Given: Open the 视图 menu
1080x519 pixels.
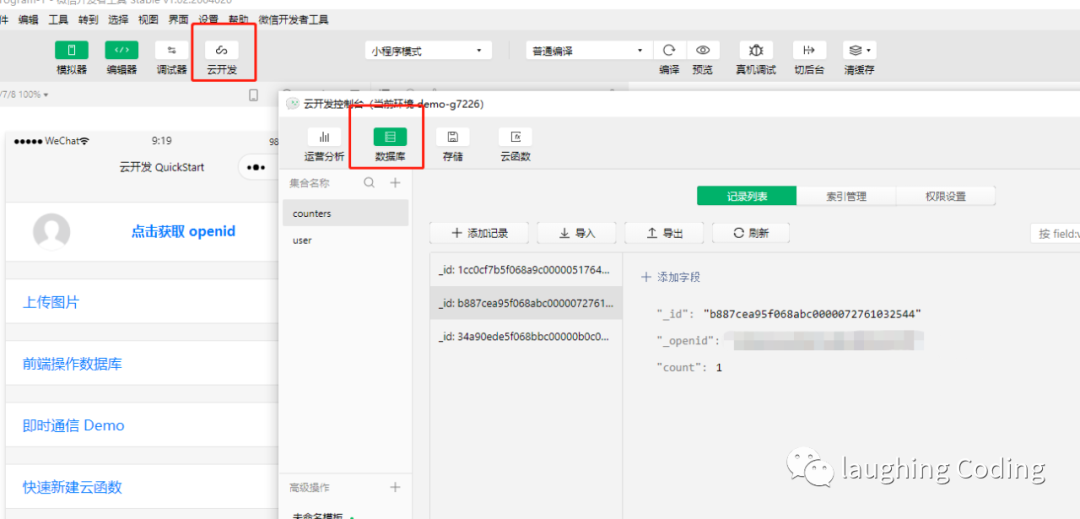Looking at the screenshot, I should pyautogui.click(x=148, y=20).
